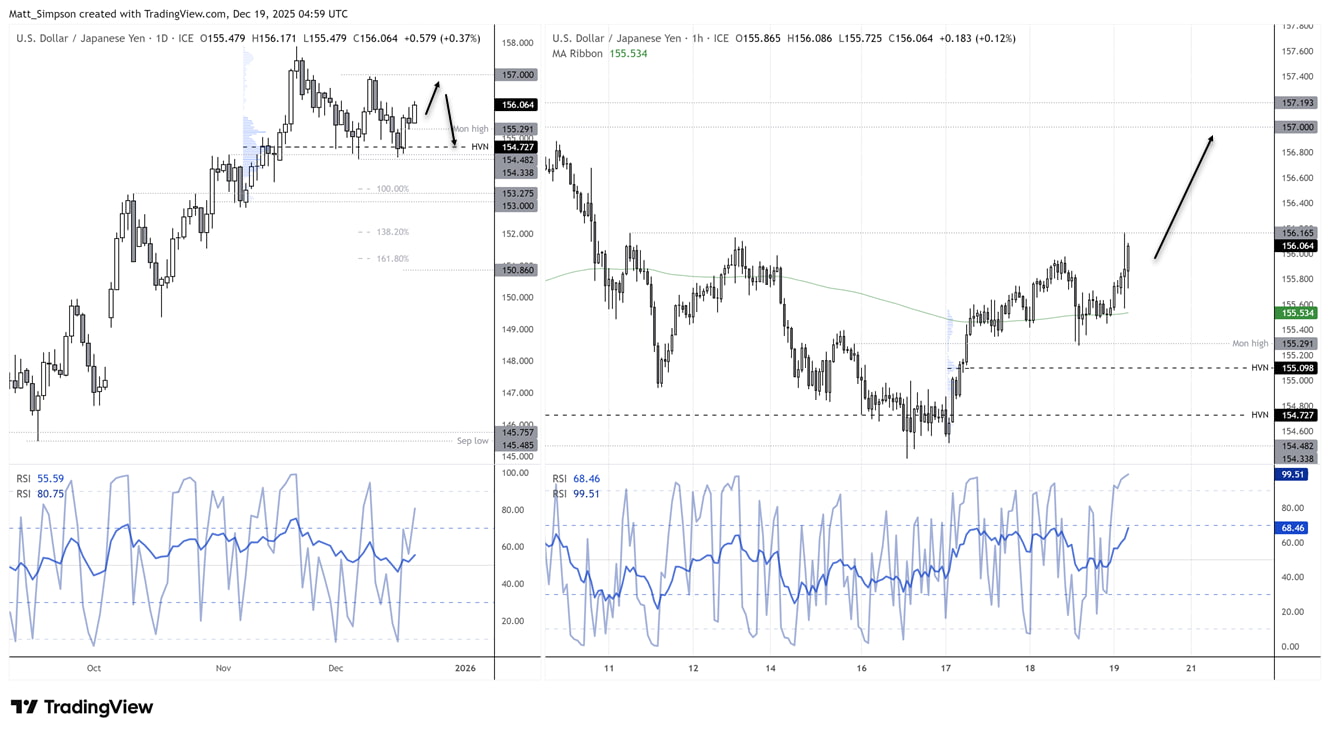Click the TradingView logo at bottom left
Screen dimensions: 1330x734
click(x=82, y=707)
